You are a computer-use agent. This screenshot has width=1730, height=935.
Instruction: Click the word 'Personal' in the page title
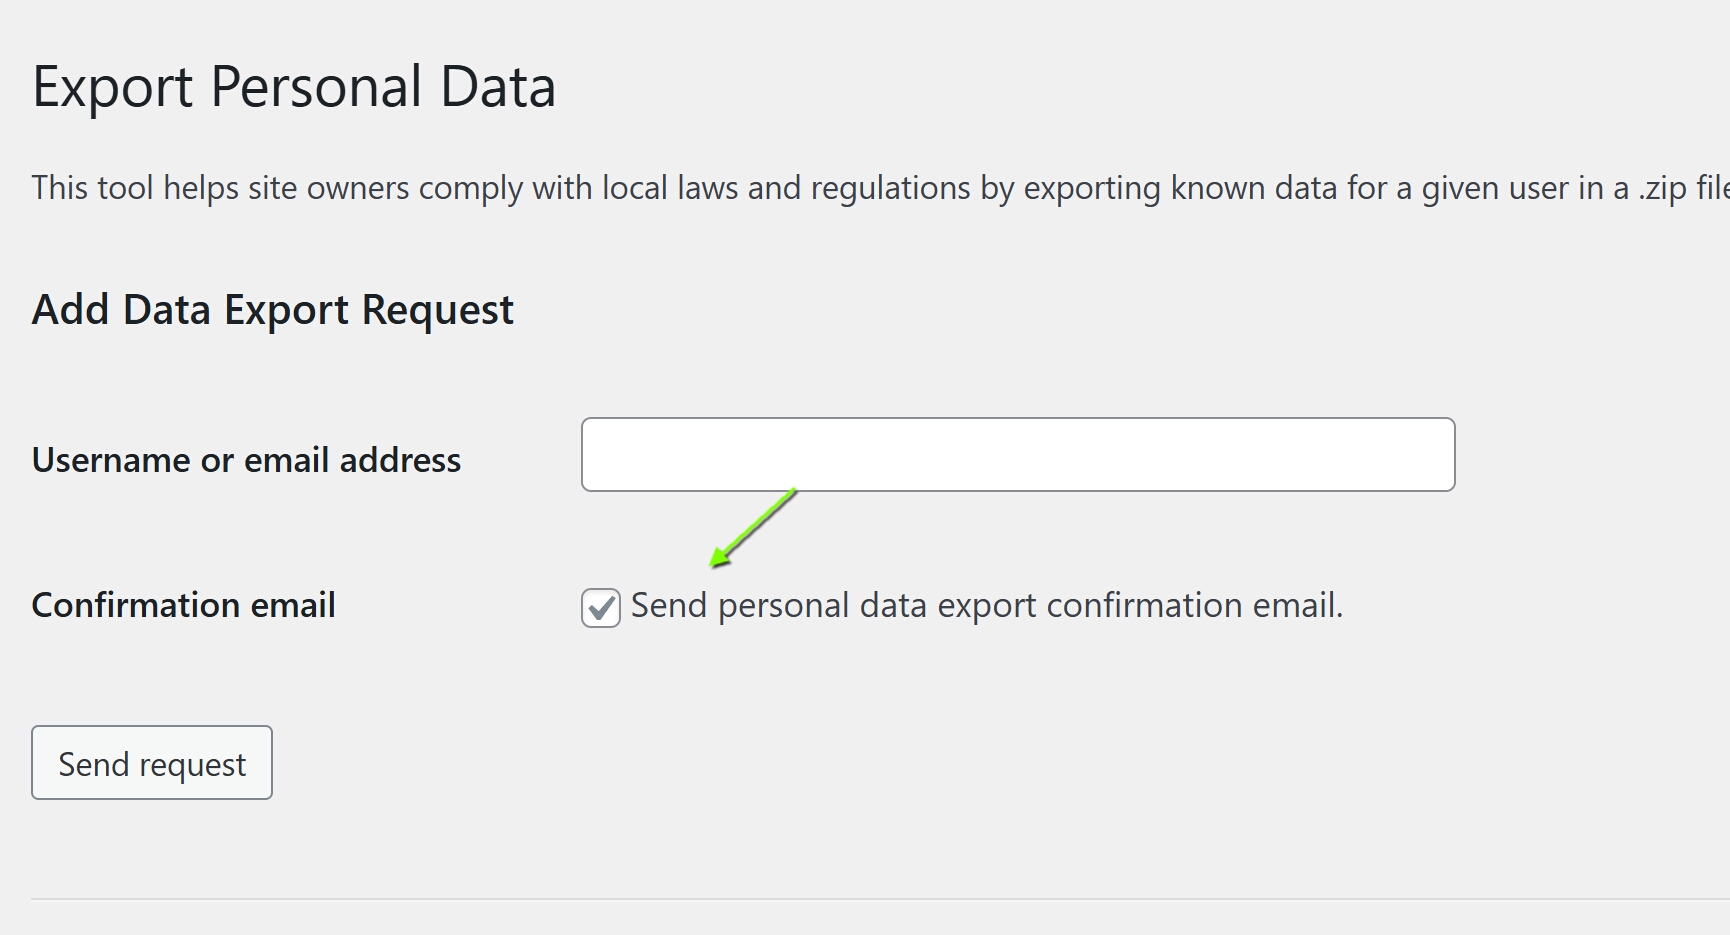coord(317,87)
